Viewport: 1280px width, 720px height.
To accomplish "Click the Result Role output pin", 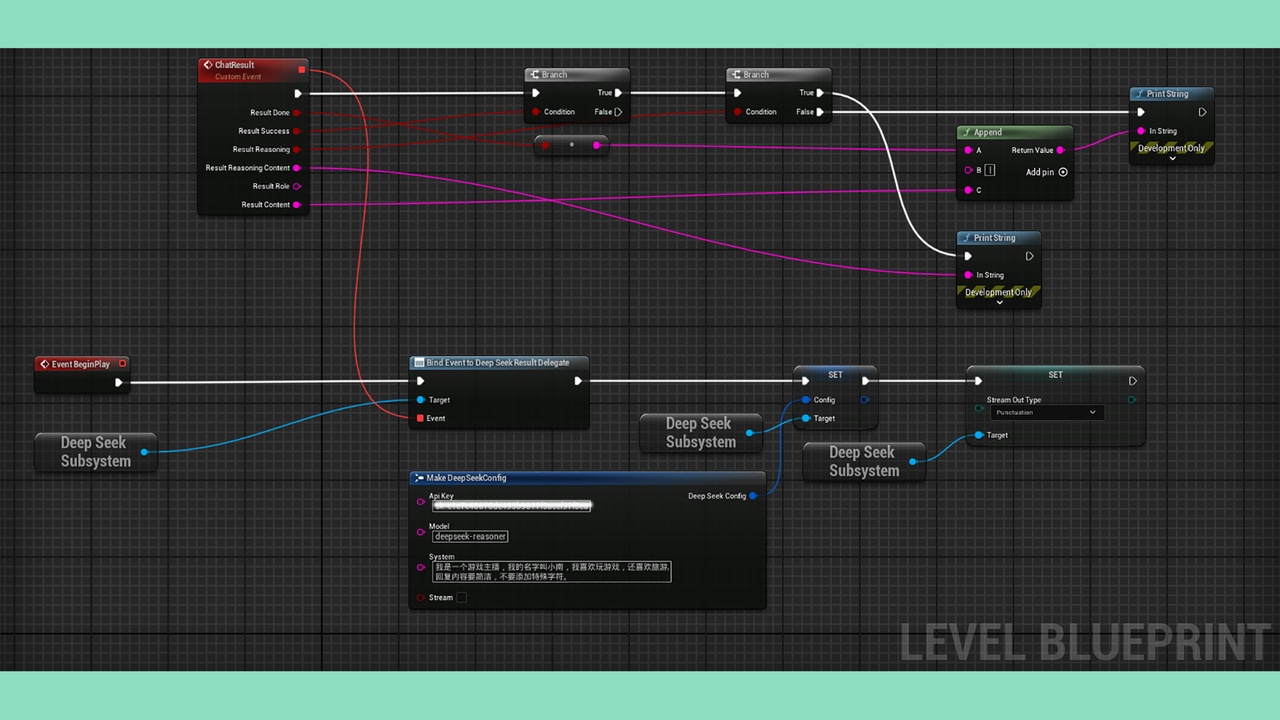I will click(x=297, y=186).
